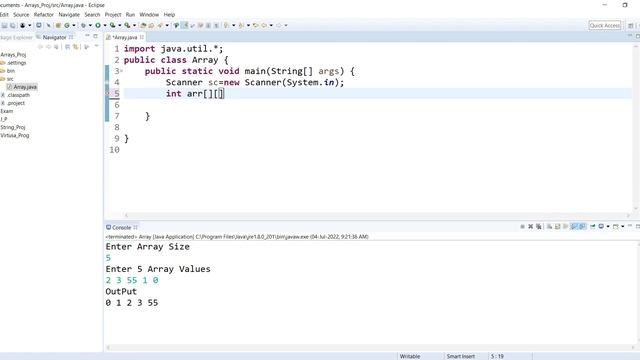Click the green Run button in toolbar
Screen dimensions: 640x360
[x=98, y=25]
